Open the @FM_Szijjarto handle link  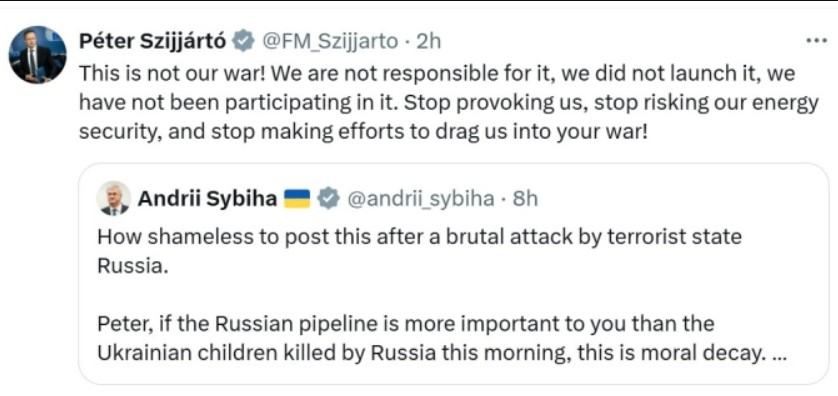tap(329, 41)
